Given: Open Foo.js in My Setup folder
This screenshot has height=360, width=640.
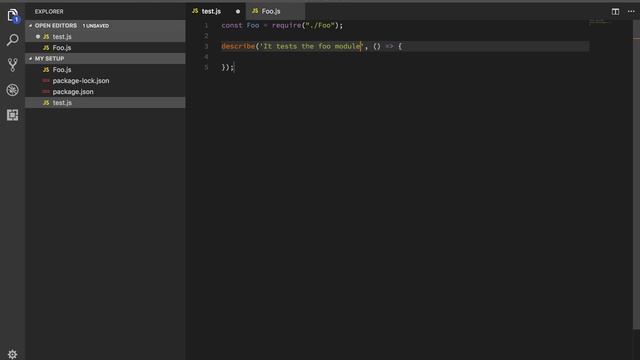Looking at the screenshot, I should 105,69.
